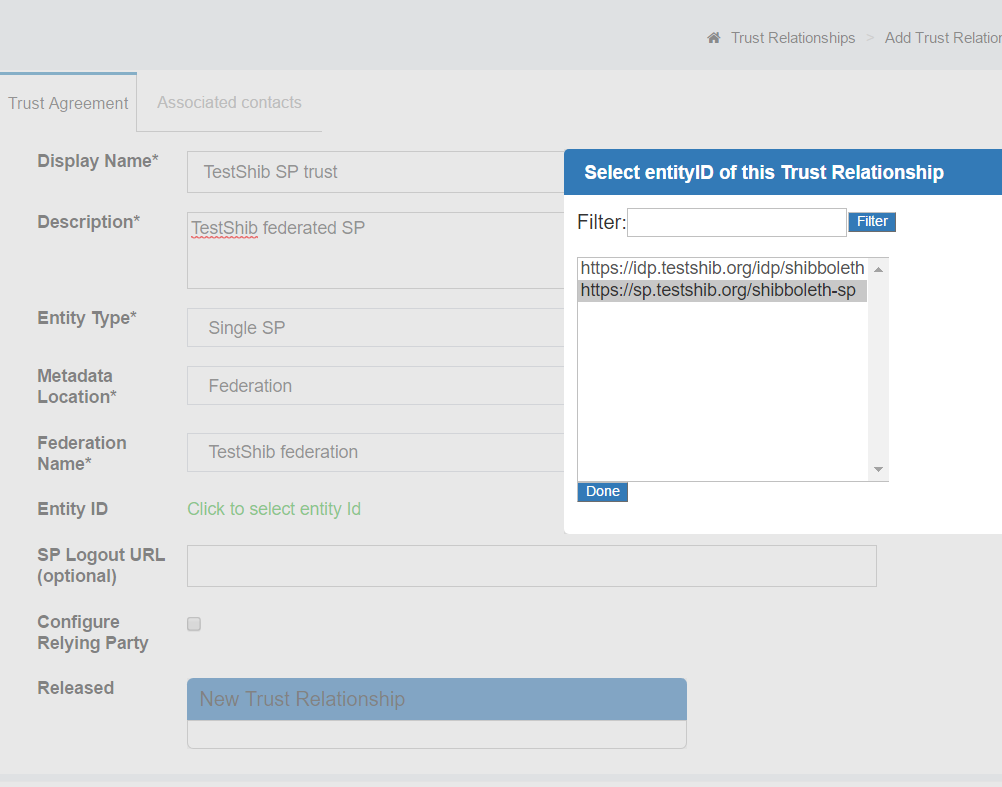Focus the Description text area
The width and height of the screenshot is (1002, 787).
[375, 250]
